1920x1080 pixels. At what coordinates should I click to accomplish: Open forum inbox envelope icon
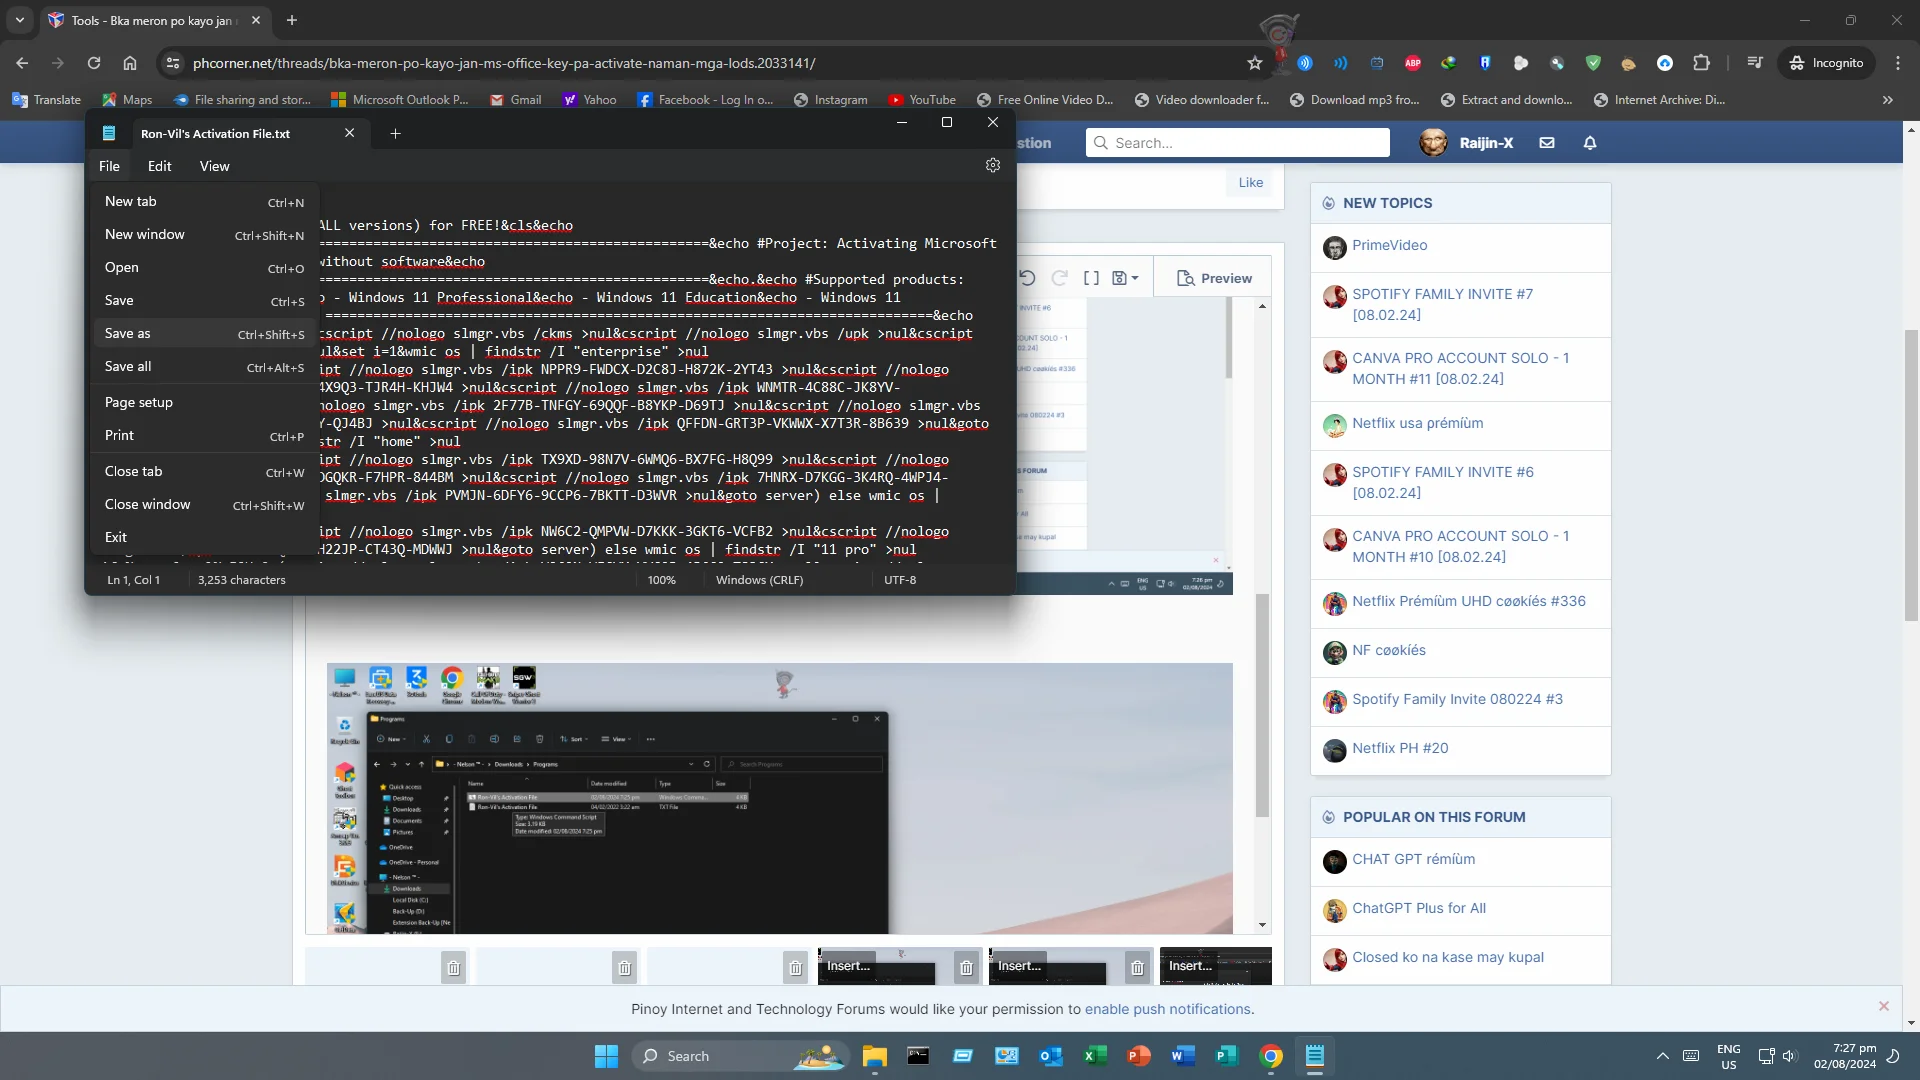point(1547,143)
